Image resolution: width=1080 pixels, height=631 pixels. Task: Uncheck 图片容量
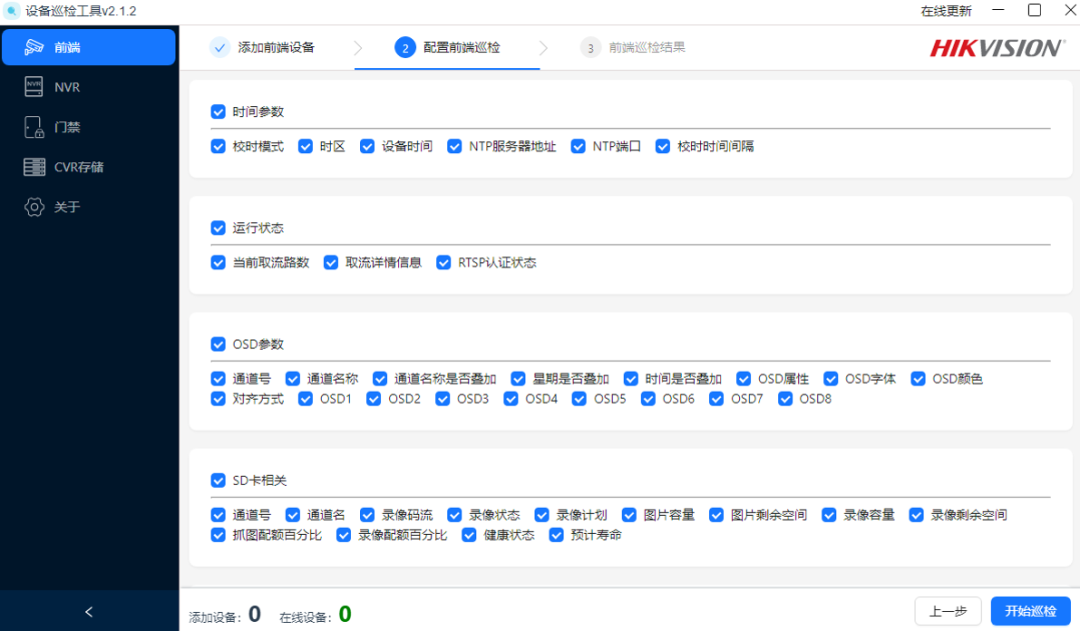(x=629, y=515)
